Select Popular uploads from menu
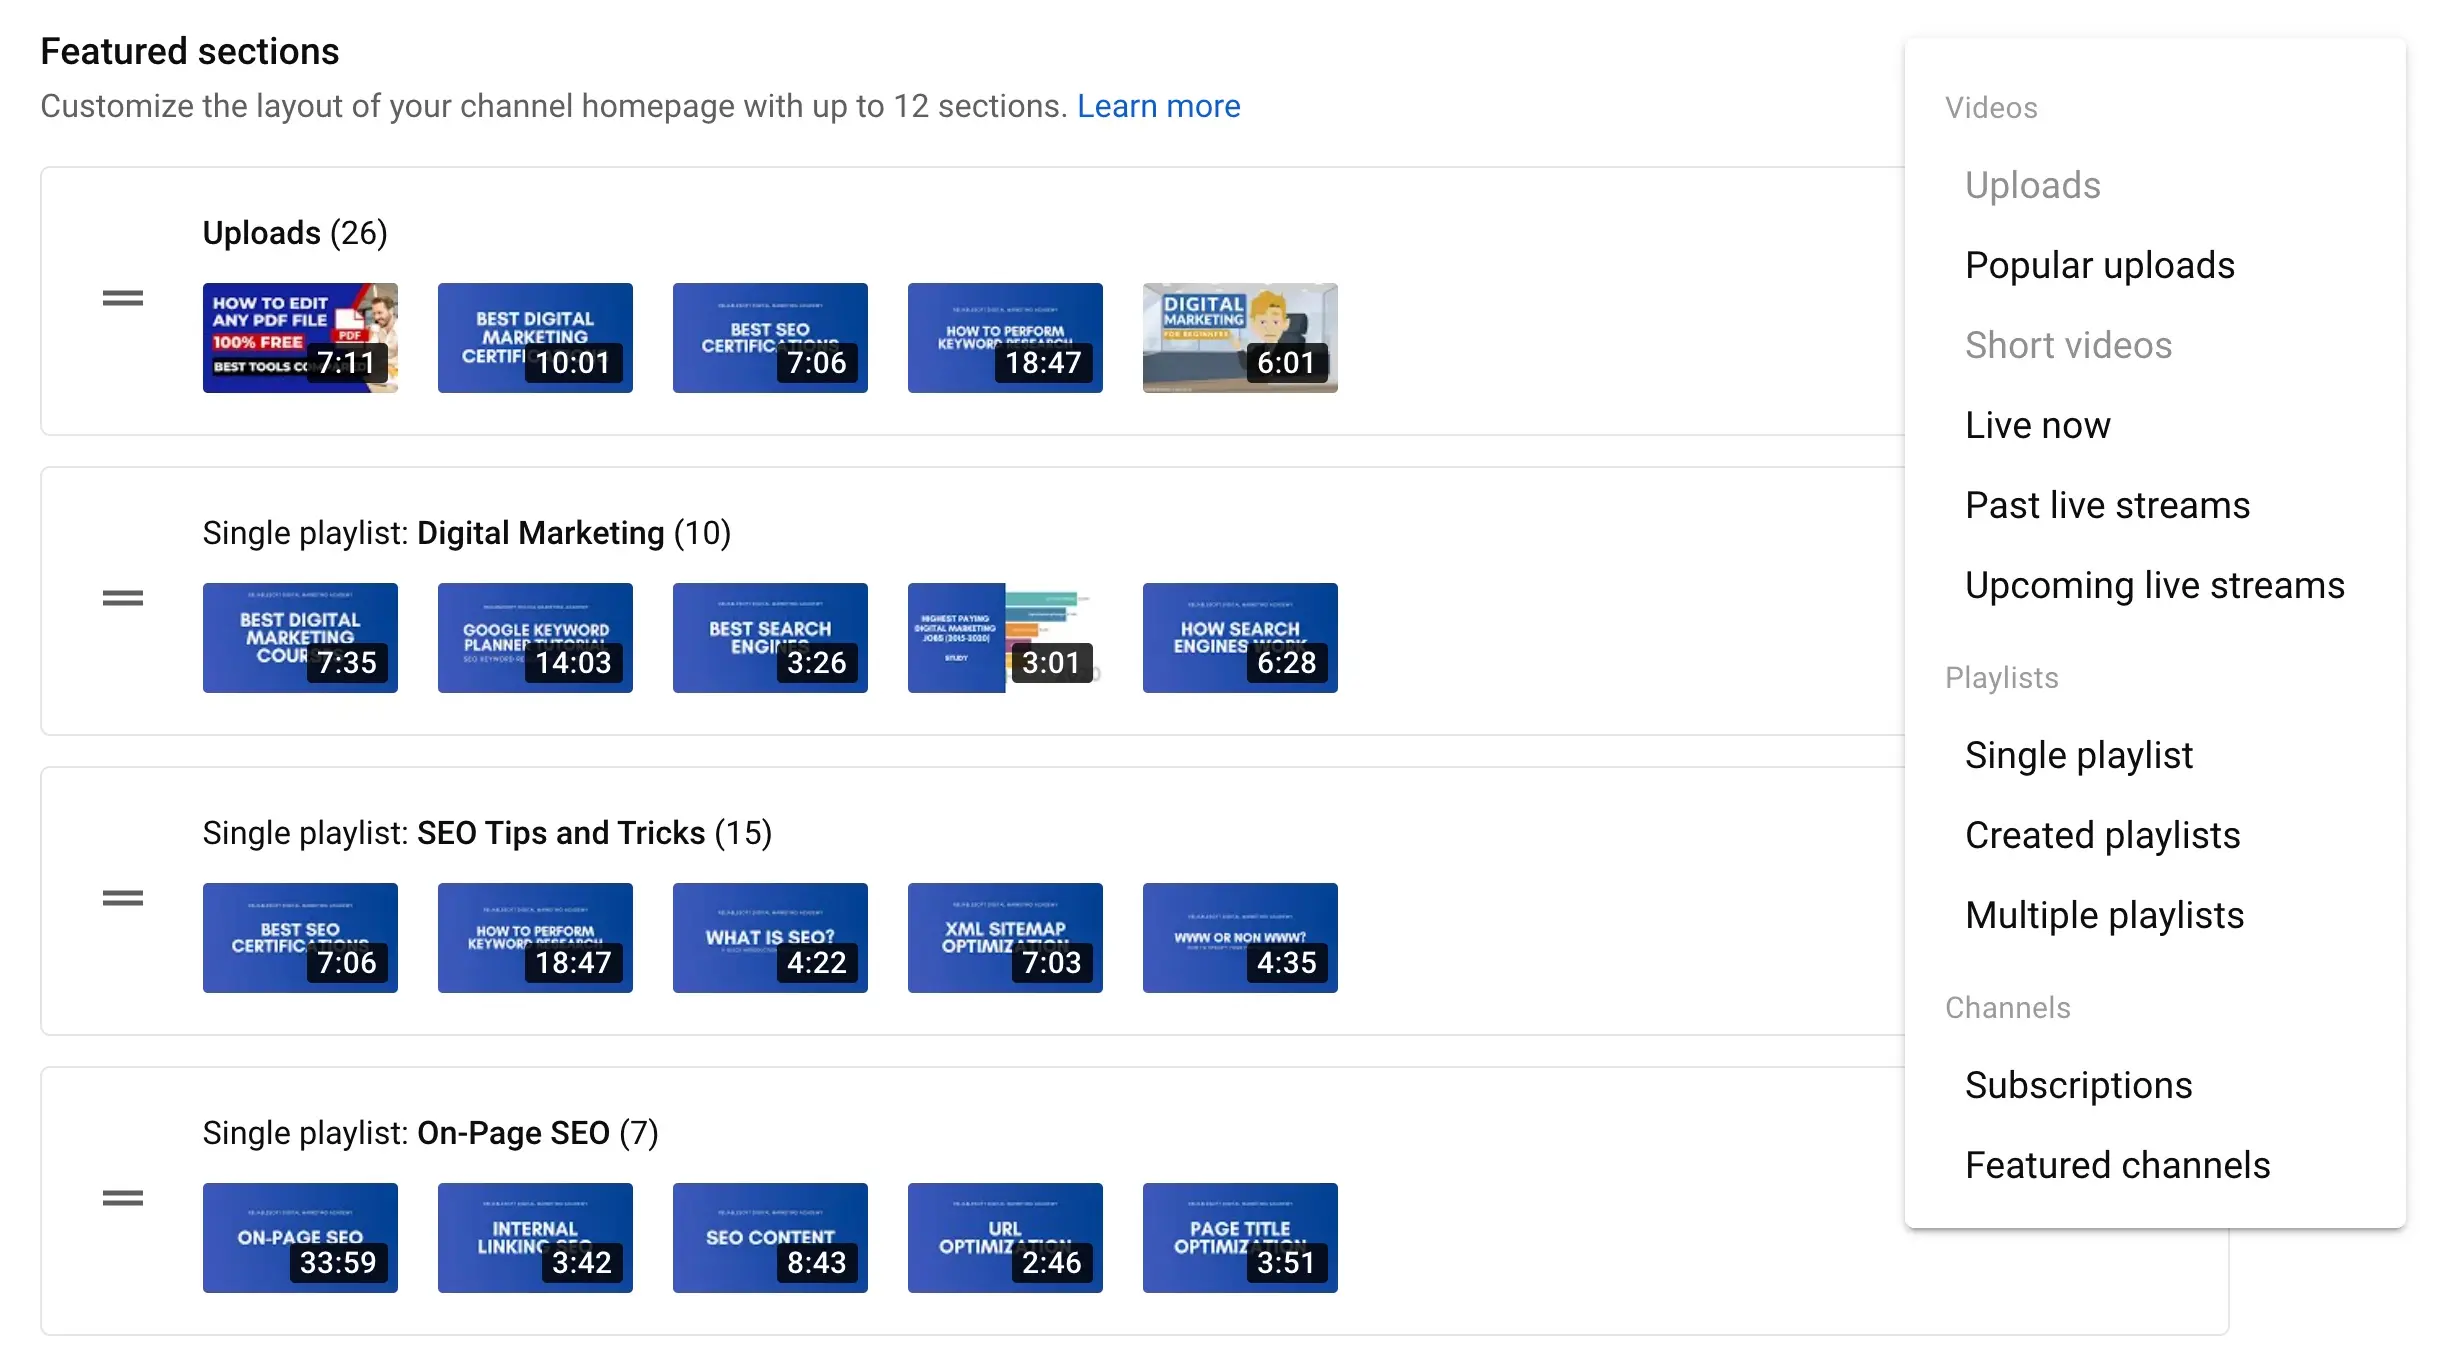Screen dimensions: 2448x1362 [x=2099, y=265]
